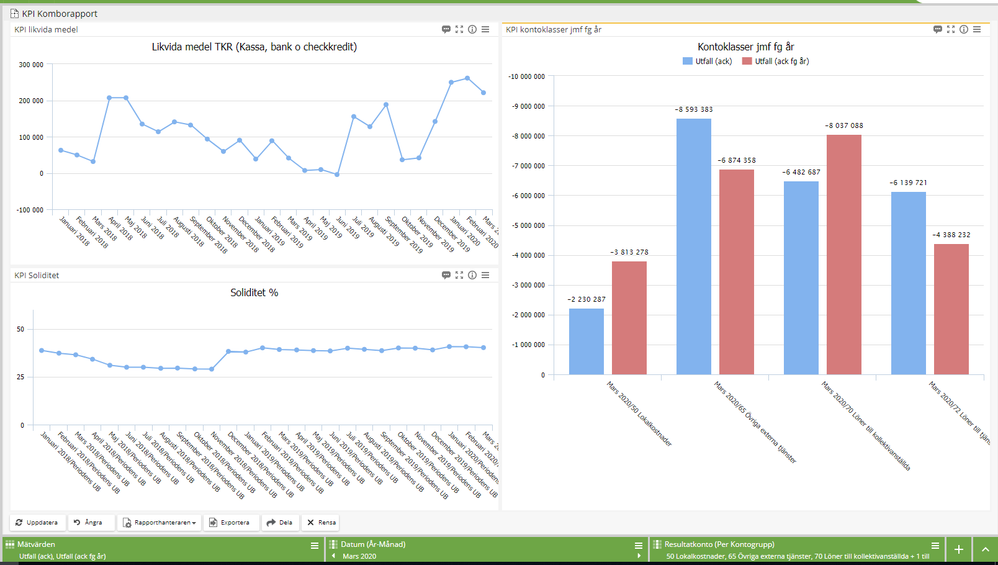
Task: Click the KPI Komborapport document icon
Action: (15, 13)
